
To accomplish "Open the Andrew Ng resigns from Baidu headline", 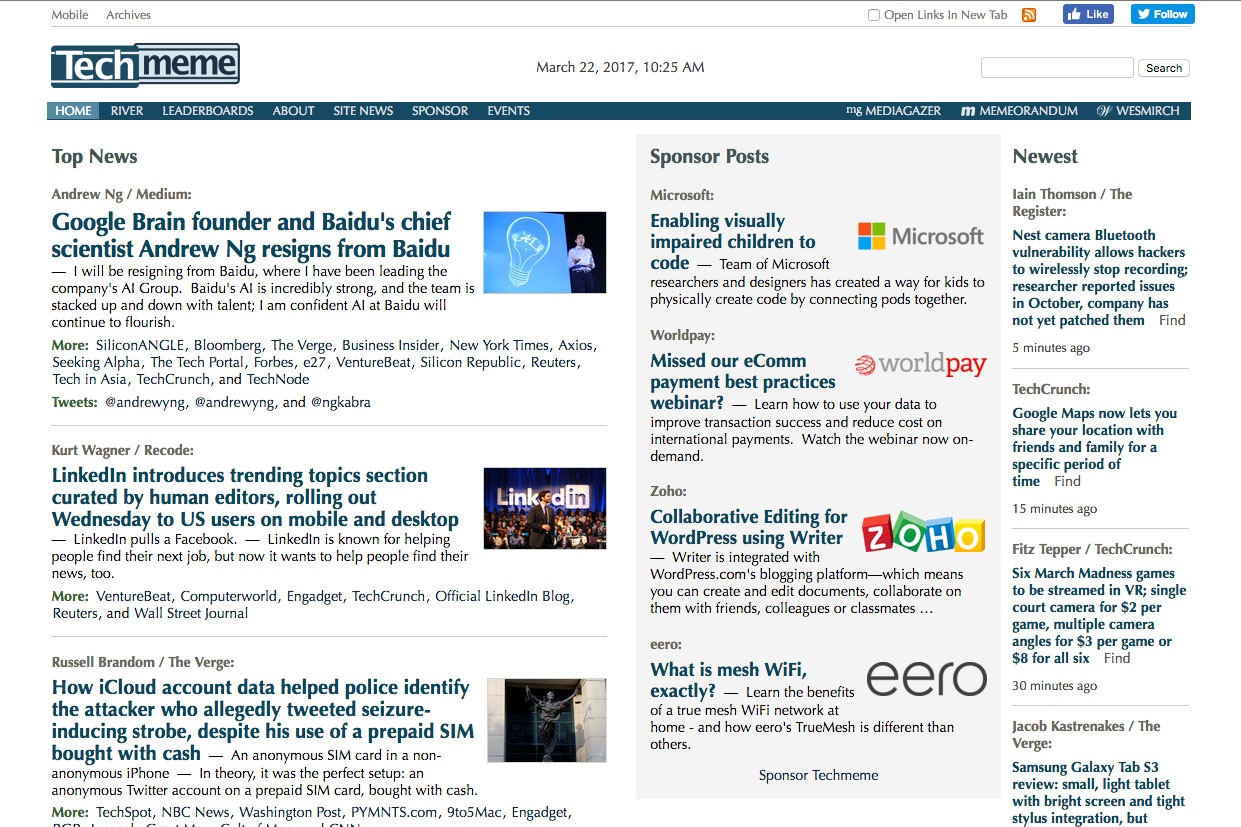I will [251, 235].
